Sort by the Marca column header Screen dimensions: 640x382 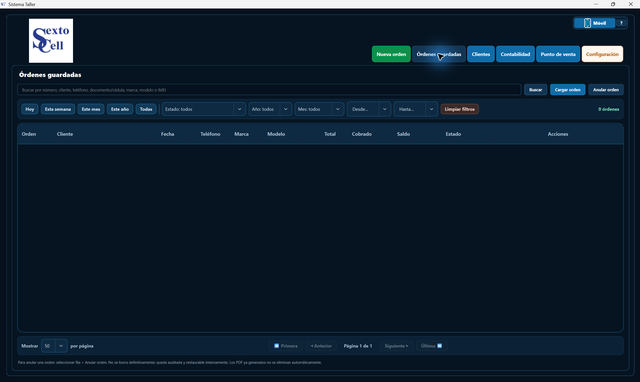click(241, 134)
